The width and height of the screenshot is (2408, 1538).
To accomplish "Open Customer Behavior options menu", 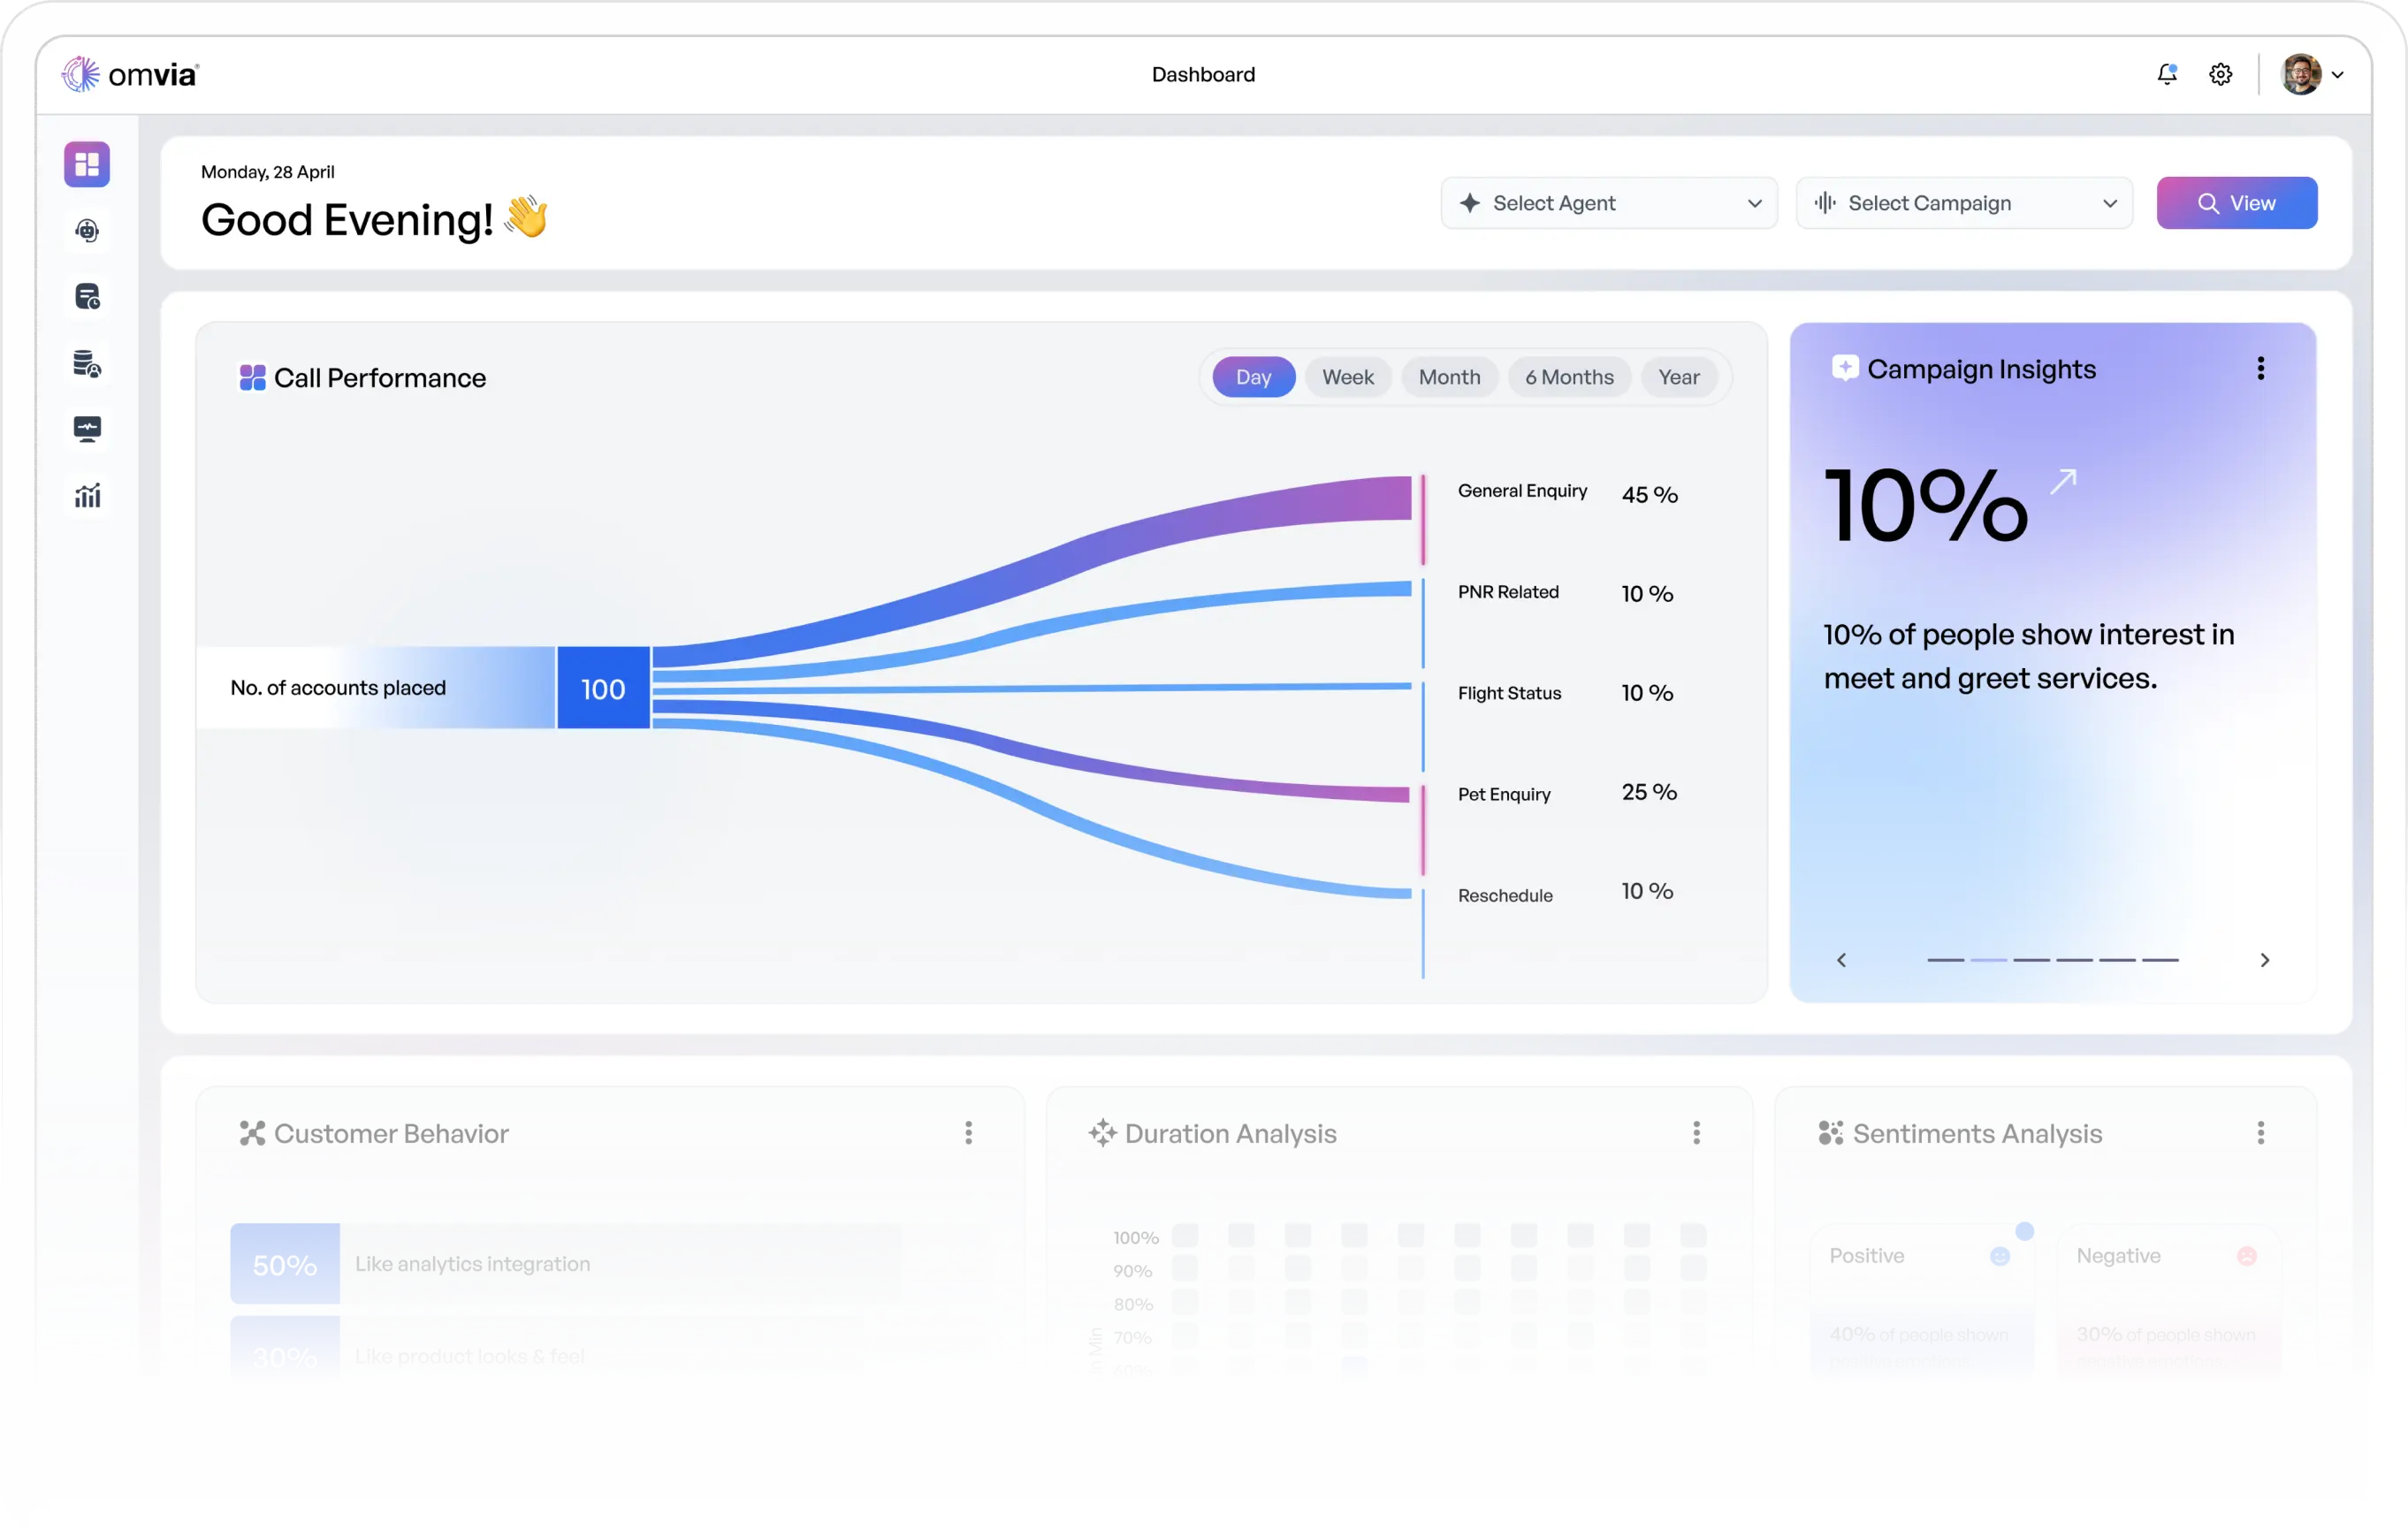I will (x=968, y=1133).
